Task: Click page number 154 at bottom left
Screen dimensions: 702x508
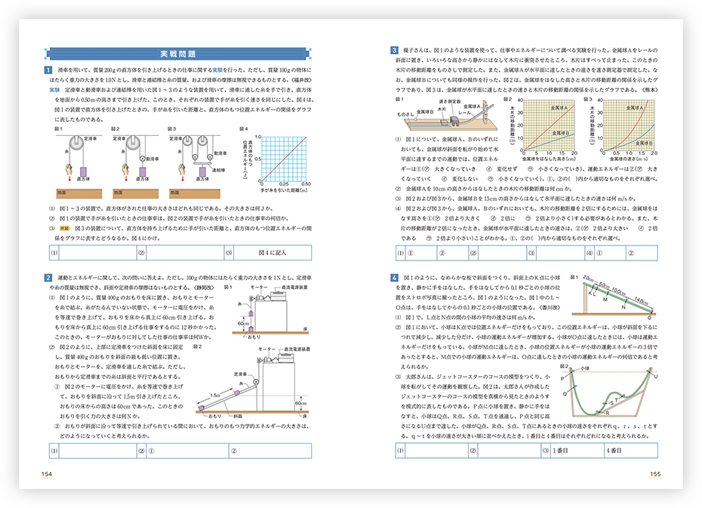Action: [x=46, y=474]
